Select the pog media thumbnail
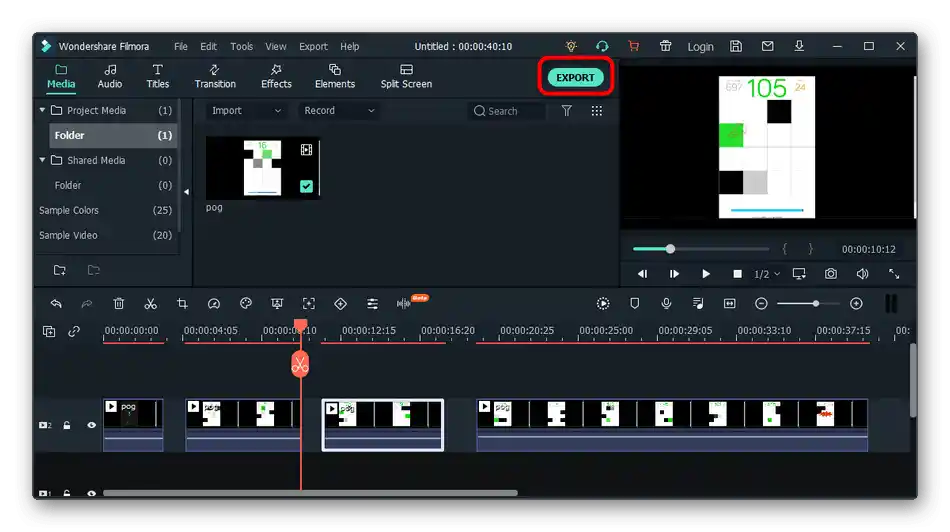 pyautogui.click(x=262, y=168)
